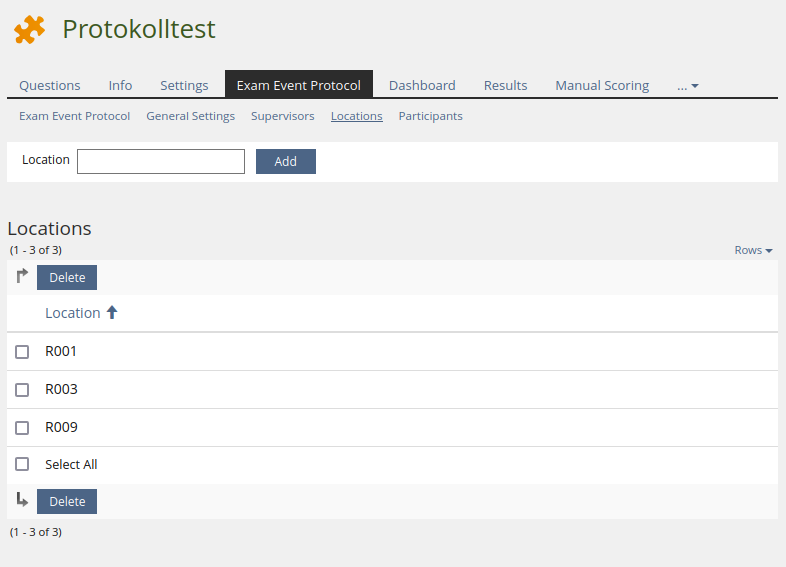Click the Location sort ascending arrow
The height and width of the screenshot is (567, 786).
[x=112, y=313]
